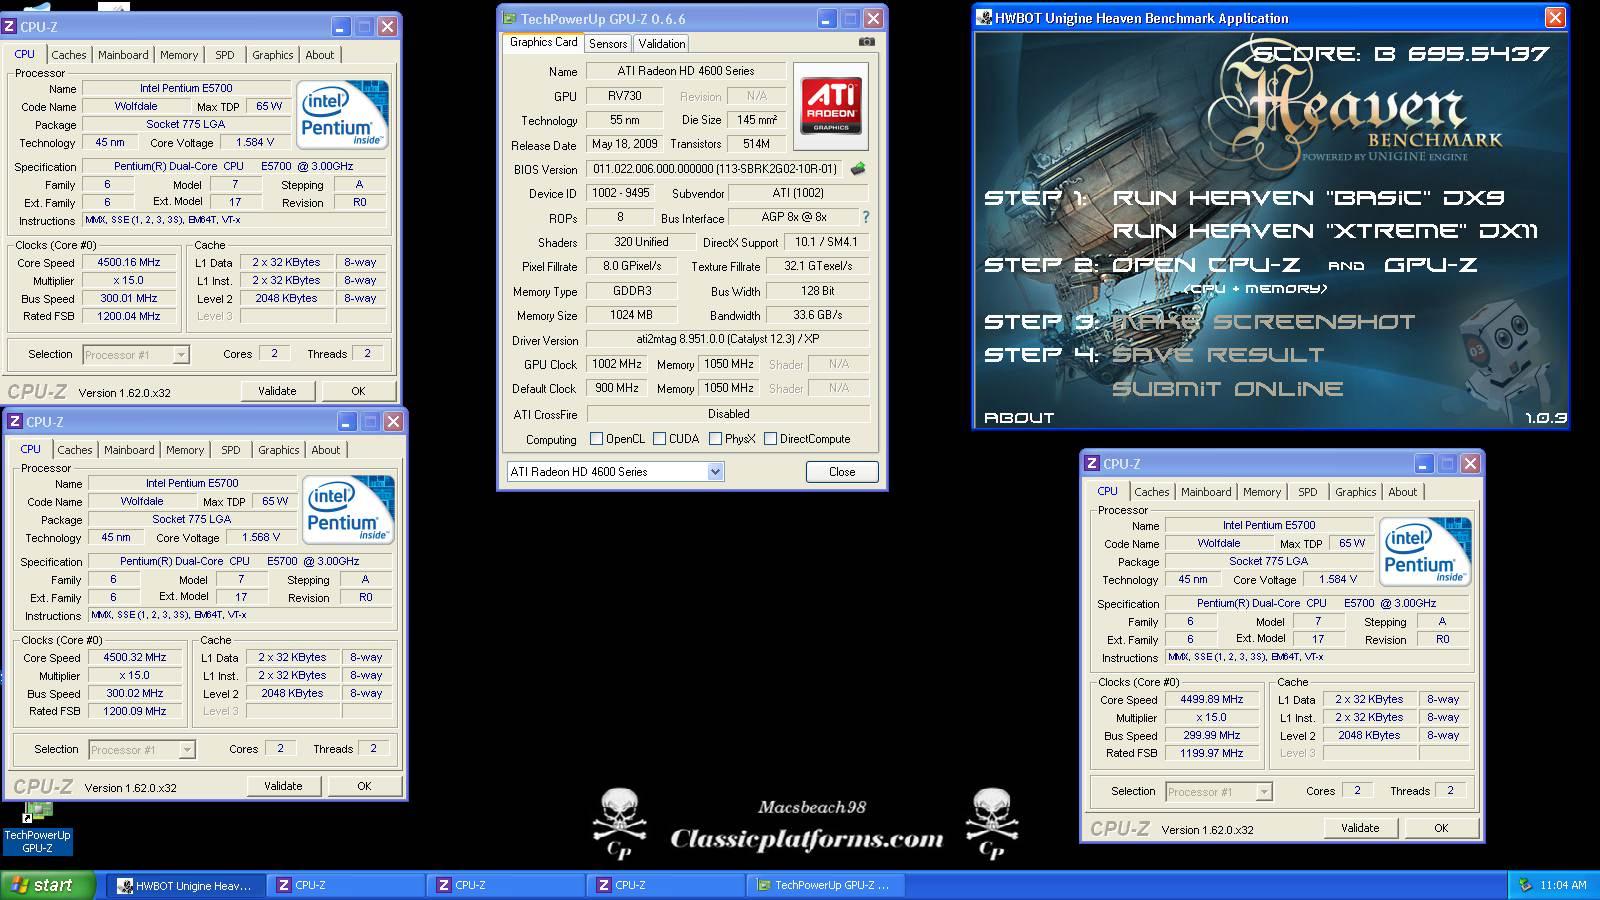The height and width of the screenshot is (900, 1600).
Task: Click Take Screenshot step in HWBOT
Action: pyautogui.click(x=1263, y=322)
